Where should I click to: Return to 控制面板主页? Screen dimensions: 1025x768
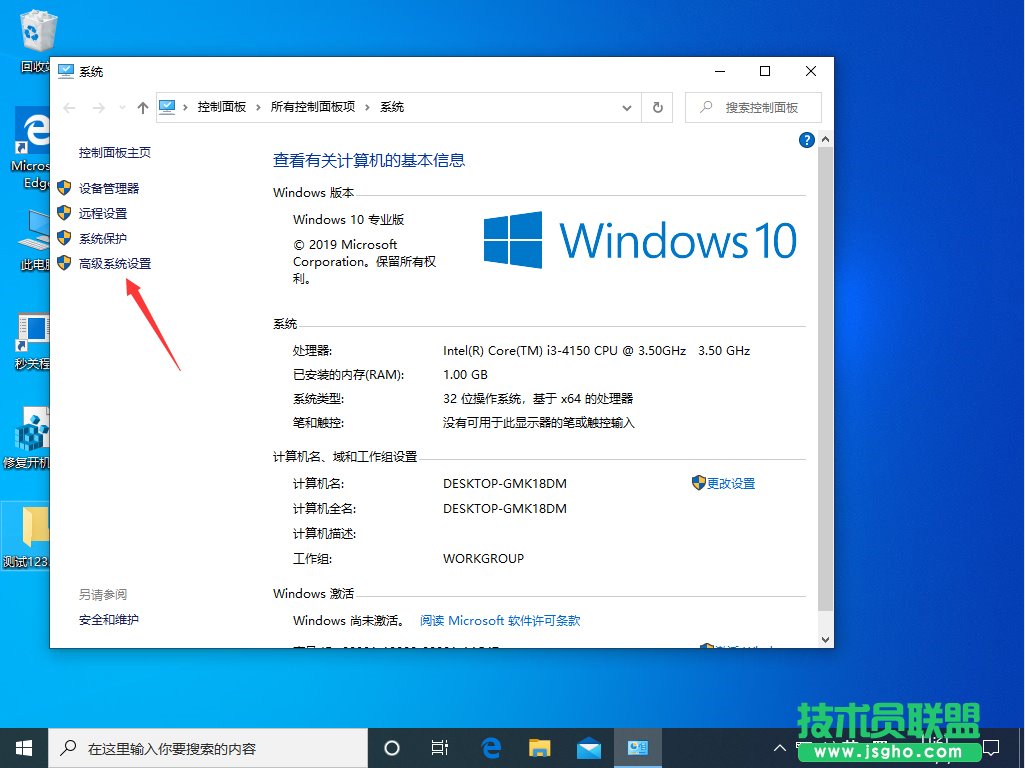point(113,153)
